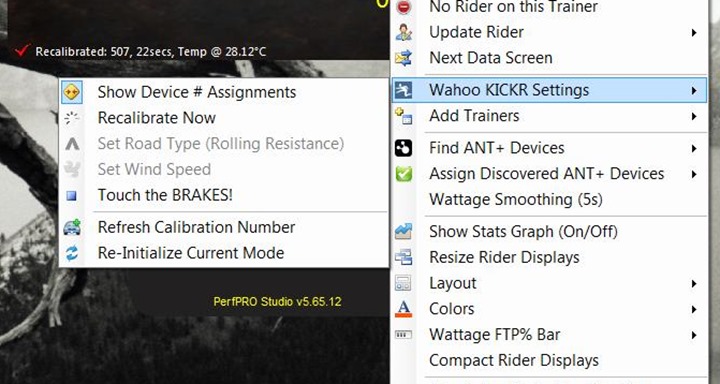Click the red No Rider icon
Screen dimensions: 720x384
404,7
